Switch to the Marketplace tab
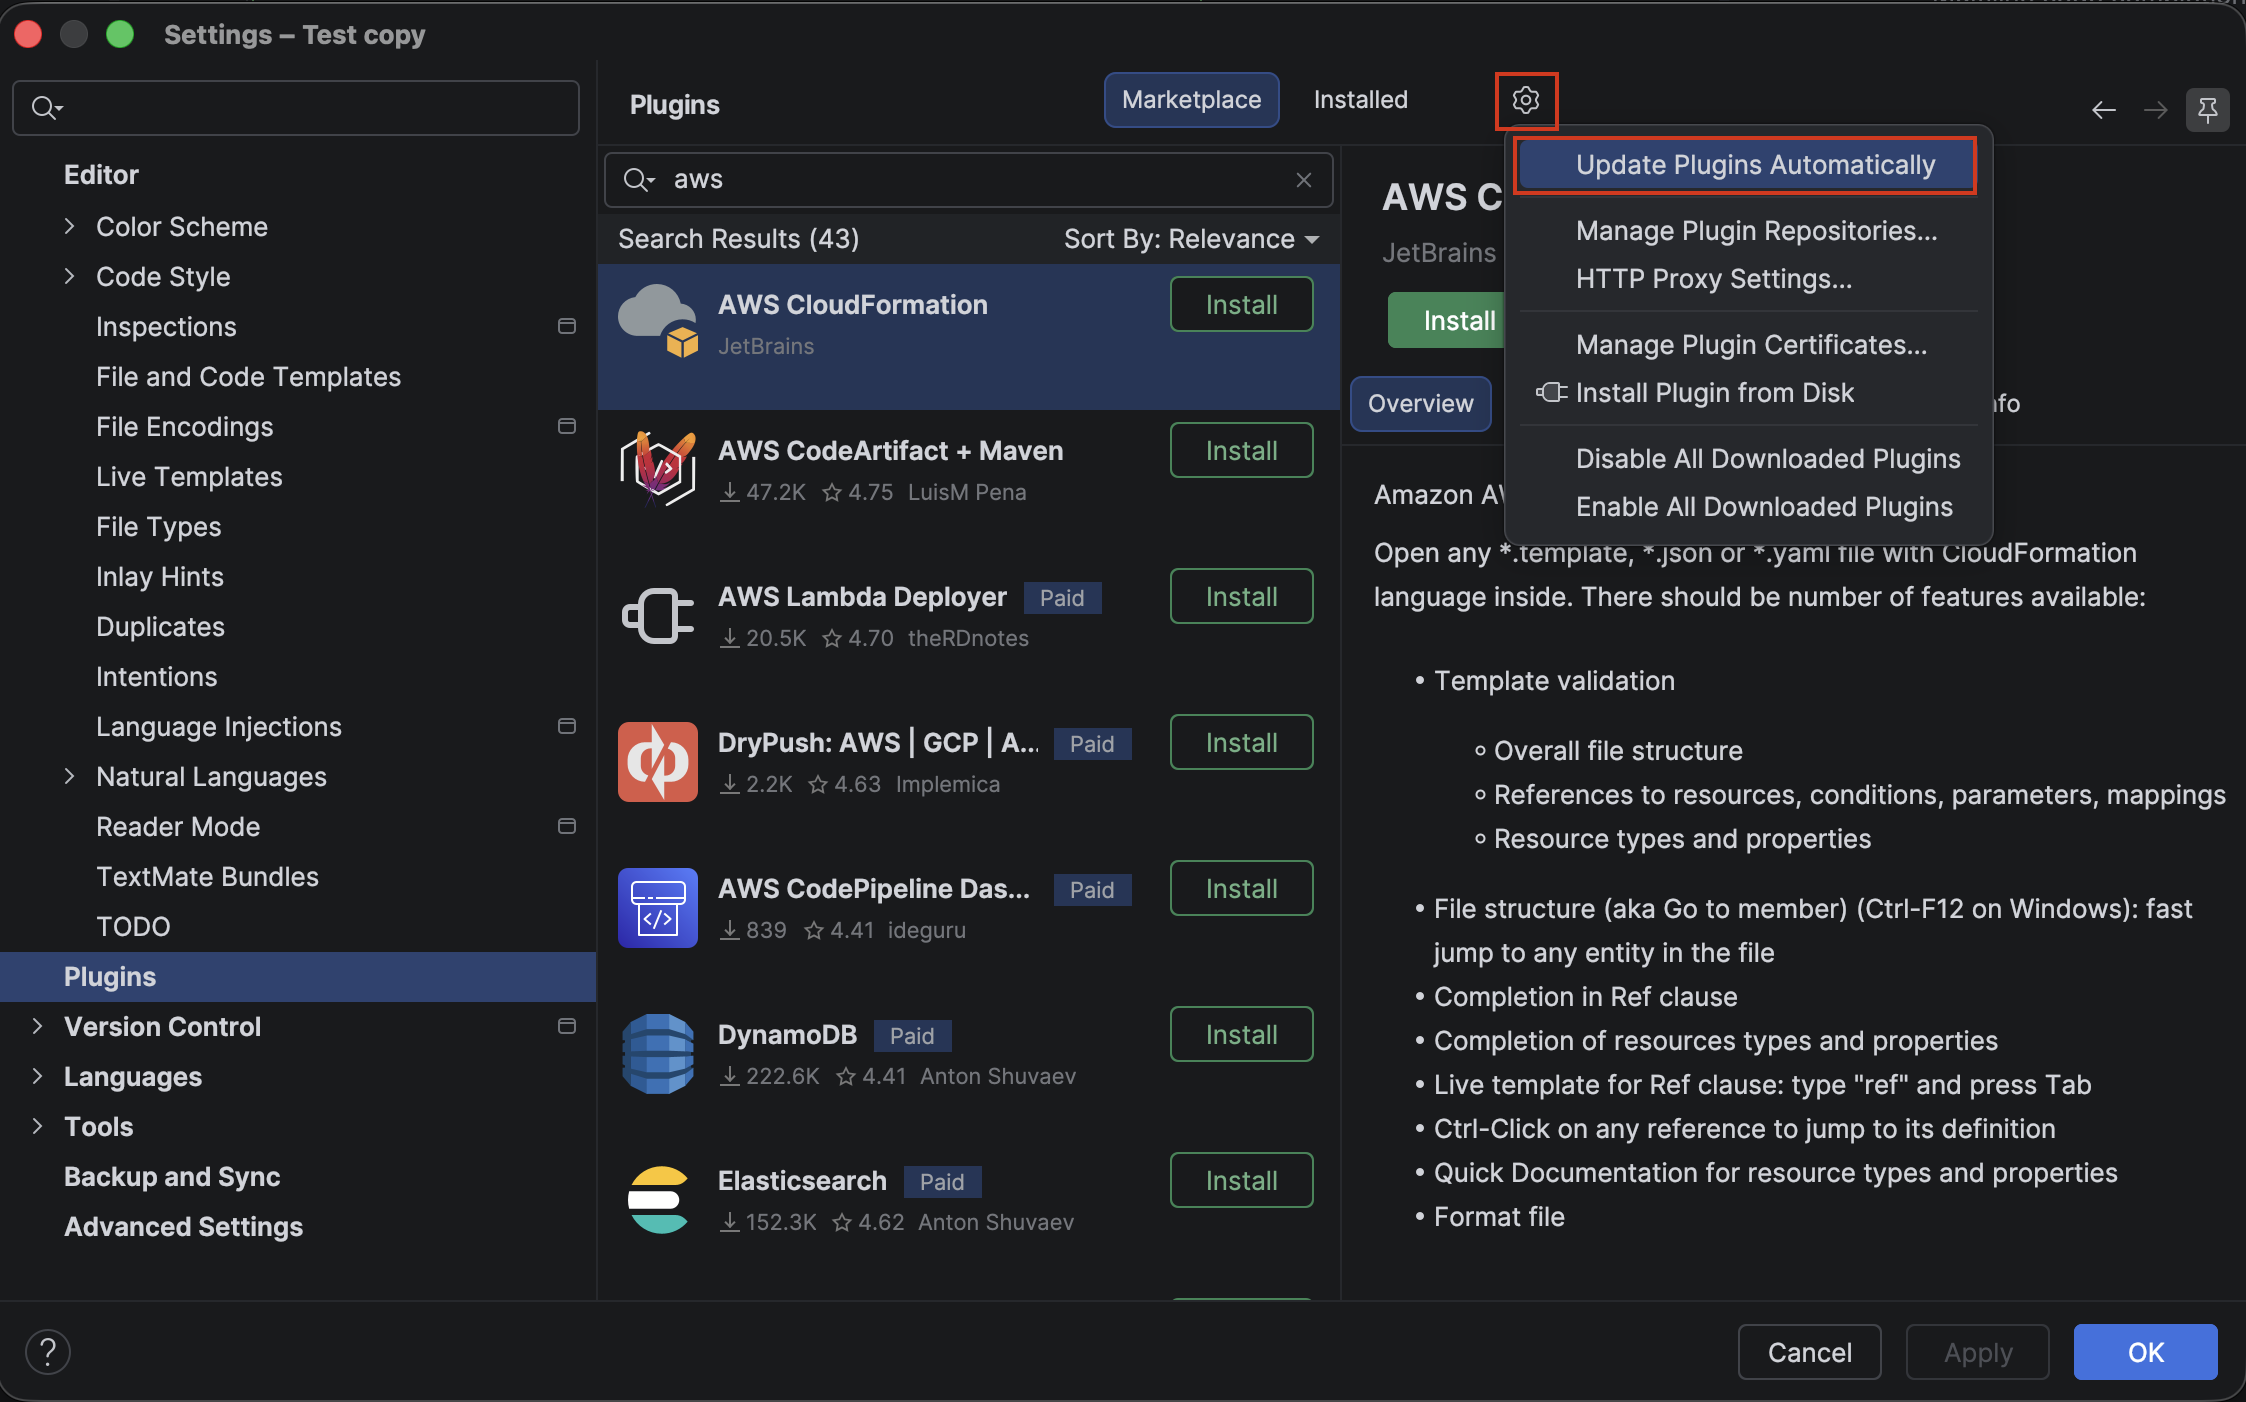The image size is (2246, 1402). click(x=1192, y=100)
